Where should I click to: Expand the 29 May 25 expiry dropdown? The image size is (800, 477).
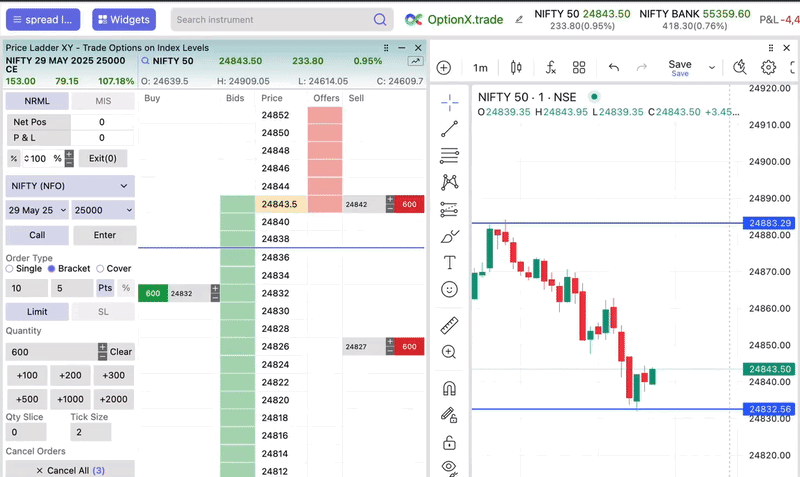coord(37,210)
